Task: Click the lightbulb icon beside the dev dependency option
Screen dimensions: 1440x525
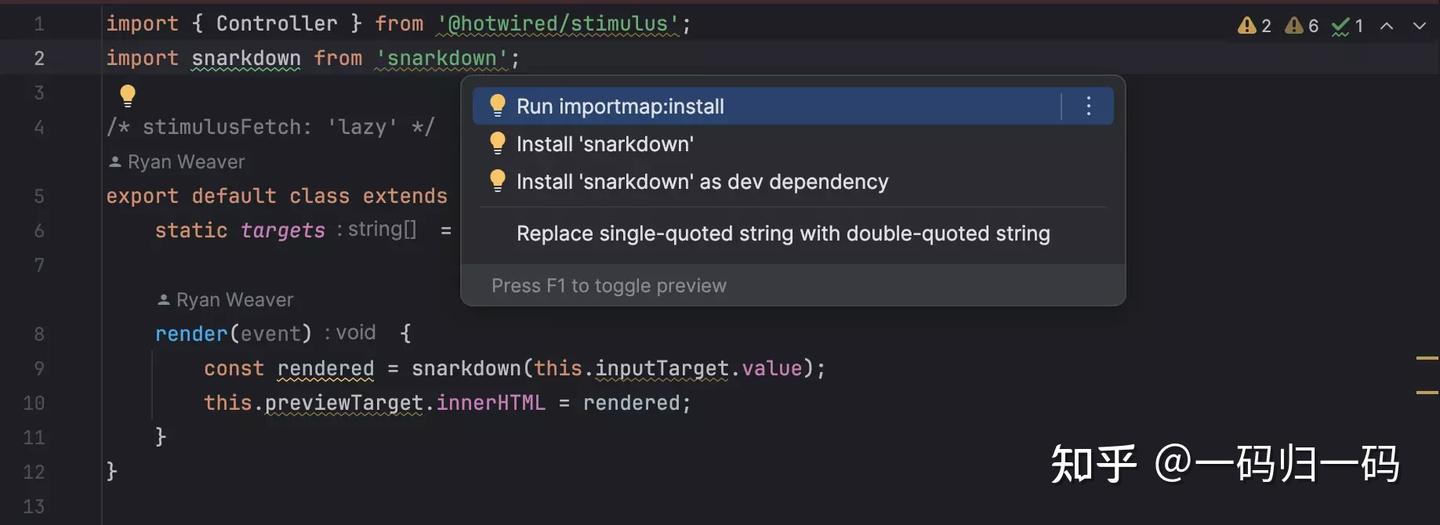Action: [x=497, y=182]
